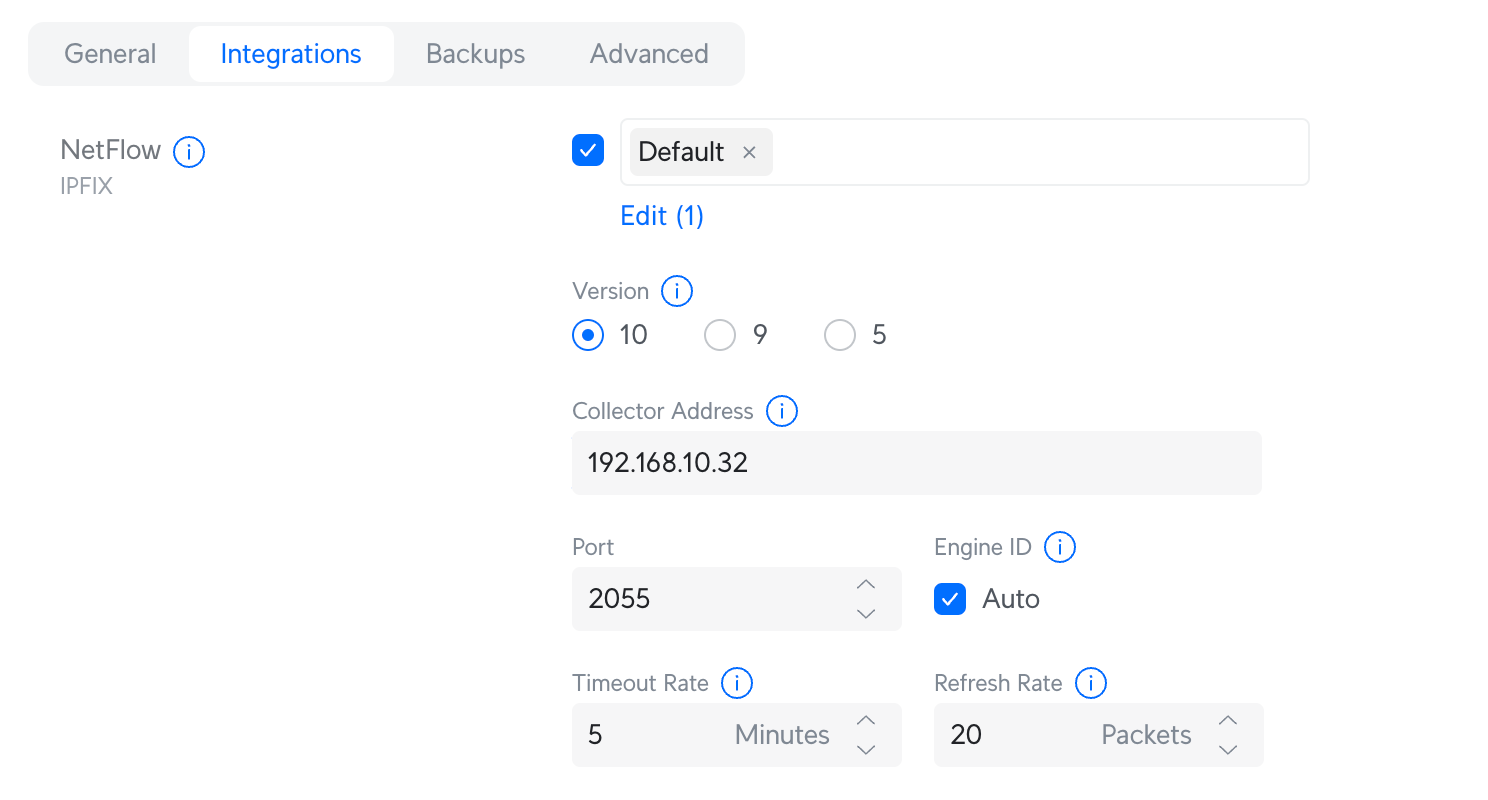Click the Edit (1) link
This screenshot has width=1488, height=800.
tap(662, 216)
